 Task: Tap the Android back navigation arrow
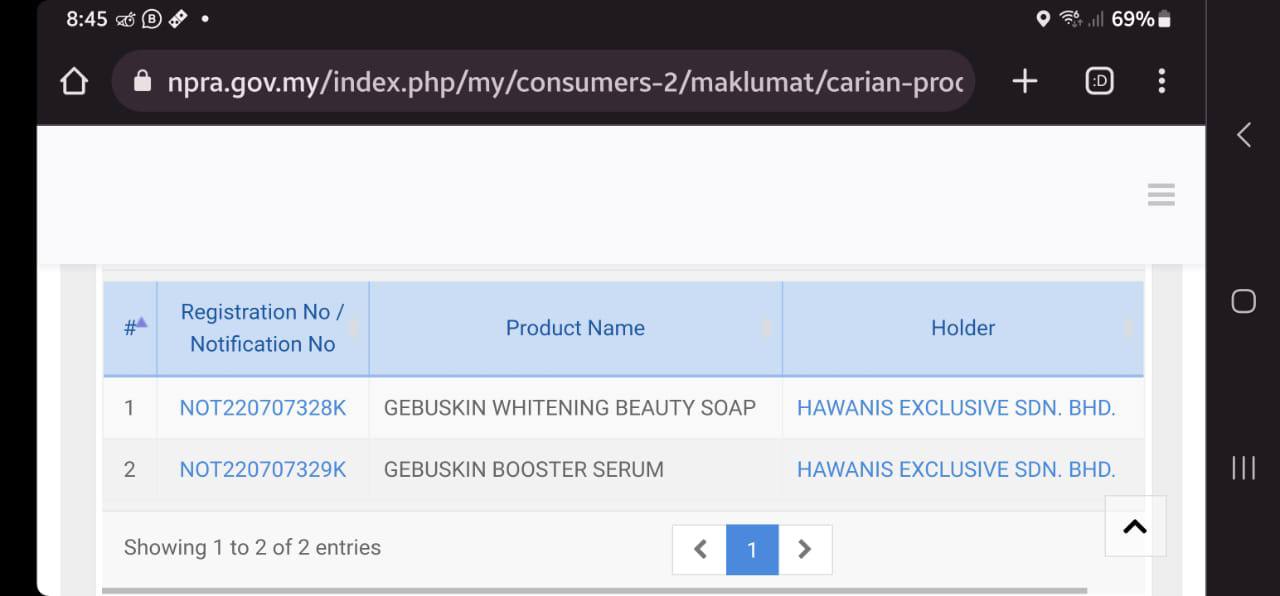[x=1243, y=135]
